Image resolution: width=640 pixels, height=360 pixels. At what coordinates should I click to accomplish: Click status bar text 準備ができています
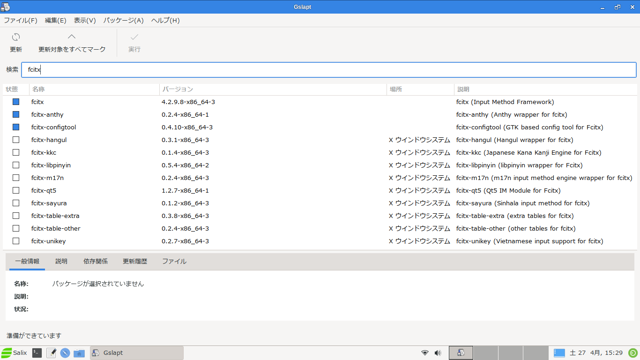[x=34, y=336]
